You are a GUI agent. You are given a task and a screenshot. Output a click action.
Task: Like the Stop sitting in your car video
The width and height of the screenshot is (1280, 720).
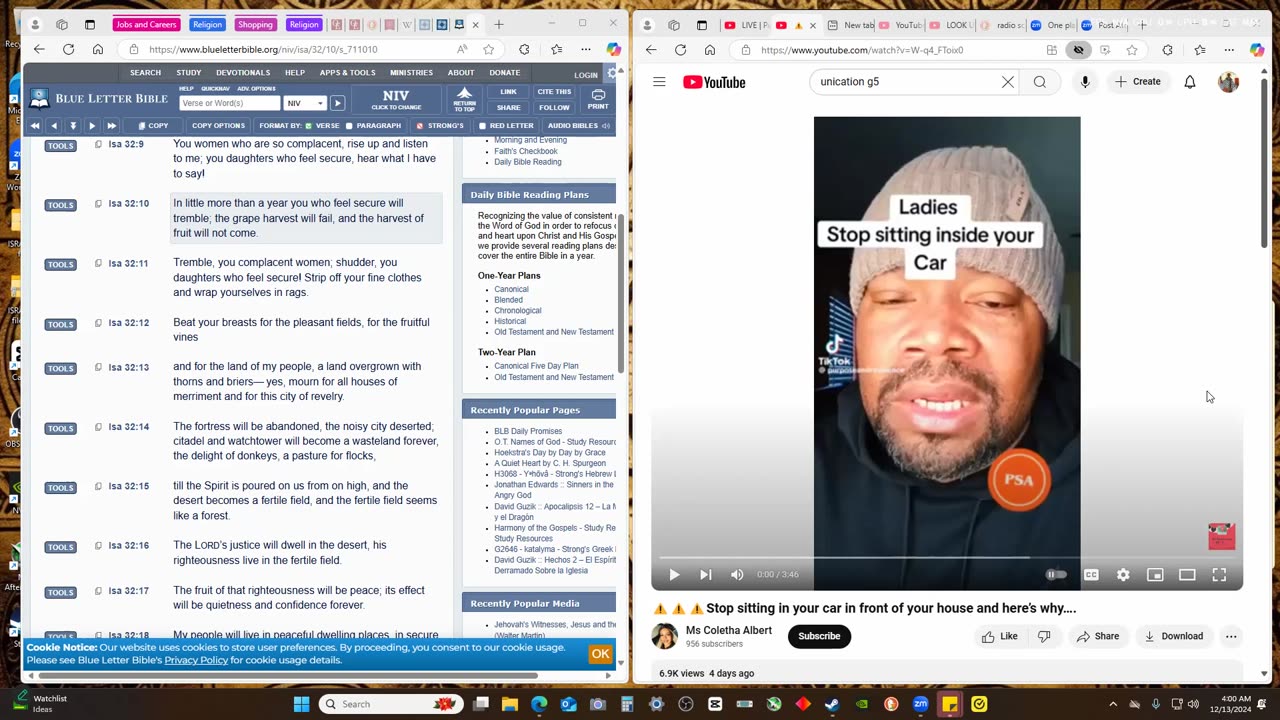pyautogui.click(x=1000, y=636)
